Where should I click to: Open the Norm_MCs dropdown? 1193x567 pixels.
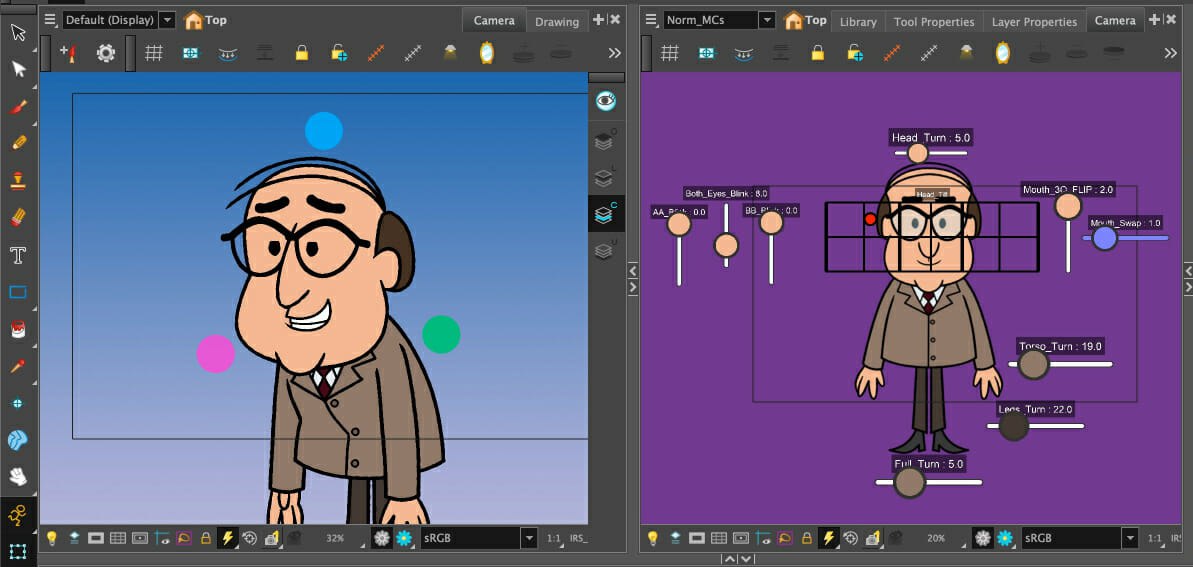coord(766,20)
